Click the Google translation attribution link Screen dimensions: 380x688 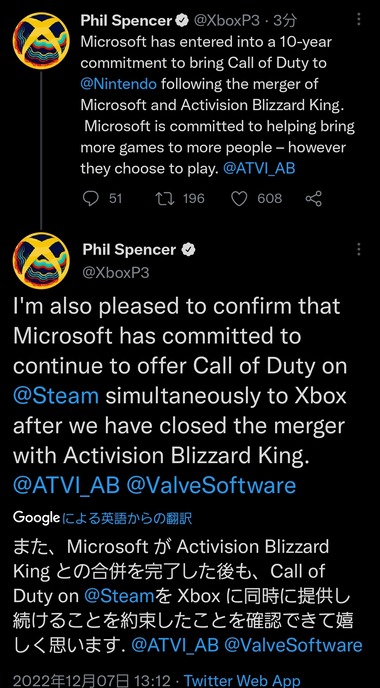pos(103,518)
